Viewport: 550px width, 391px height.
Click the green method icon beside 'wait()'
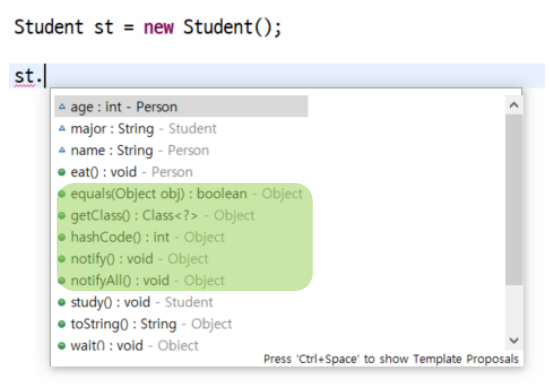click(x=62, y=346)
